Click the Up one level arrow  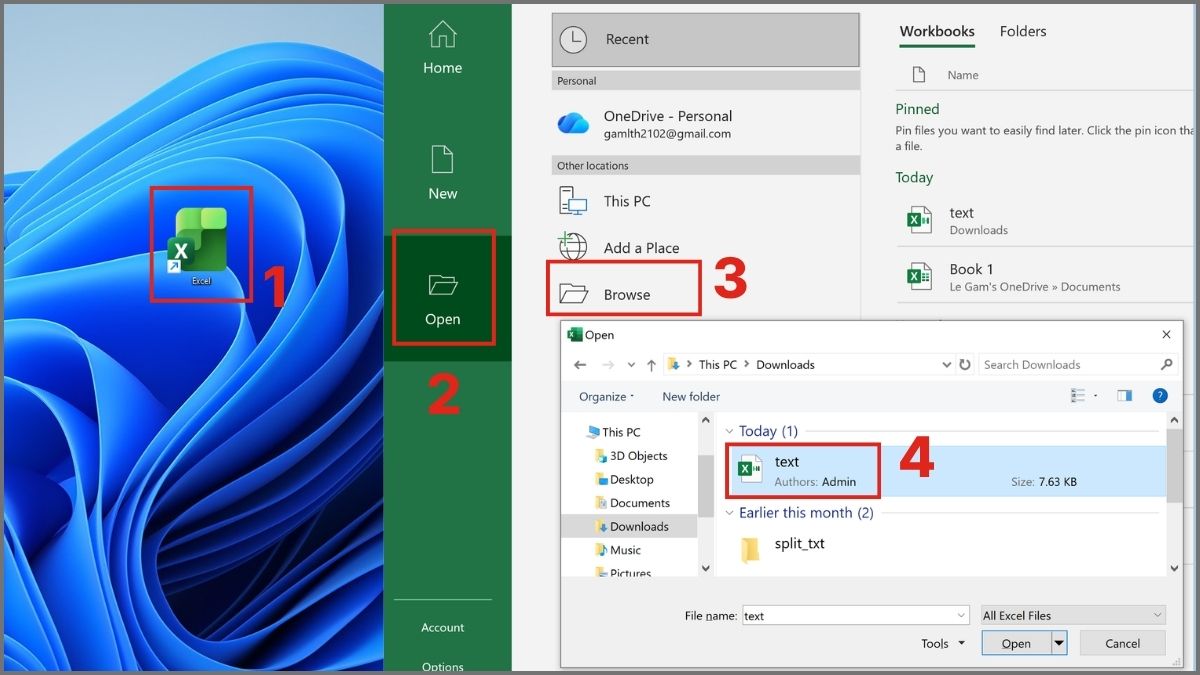[651, 365]
